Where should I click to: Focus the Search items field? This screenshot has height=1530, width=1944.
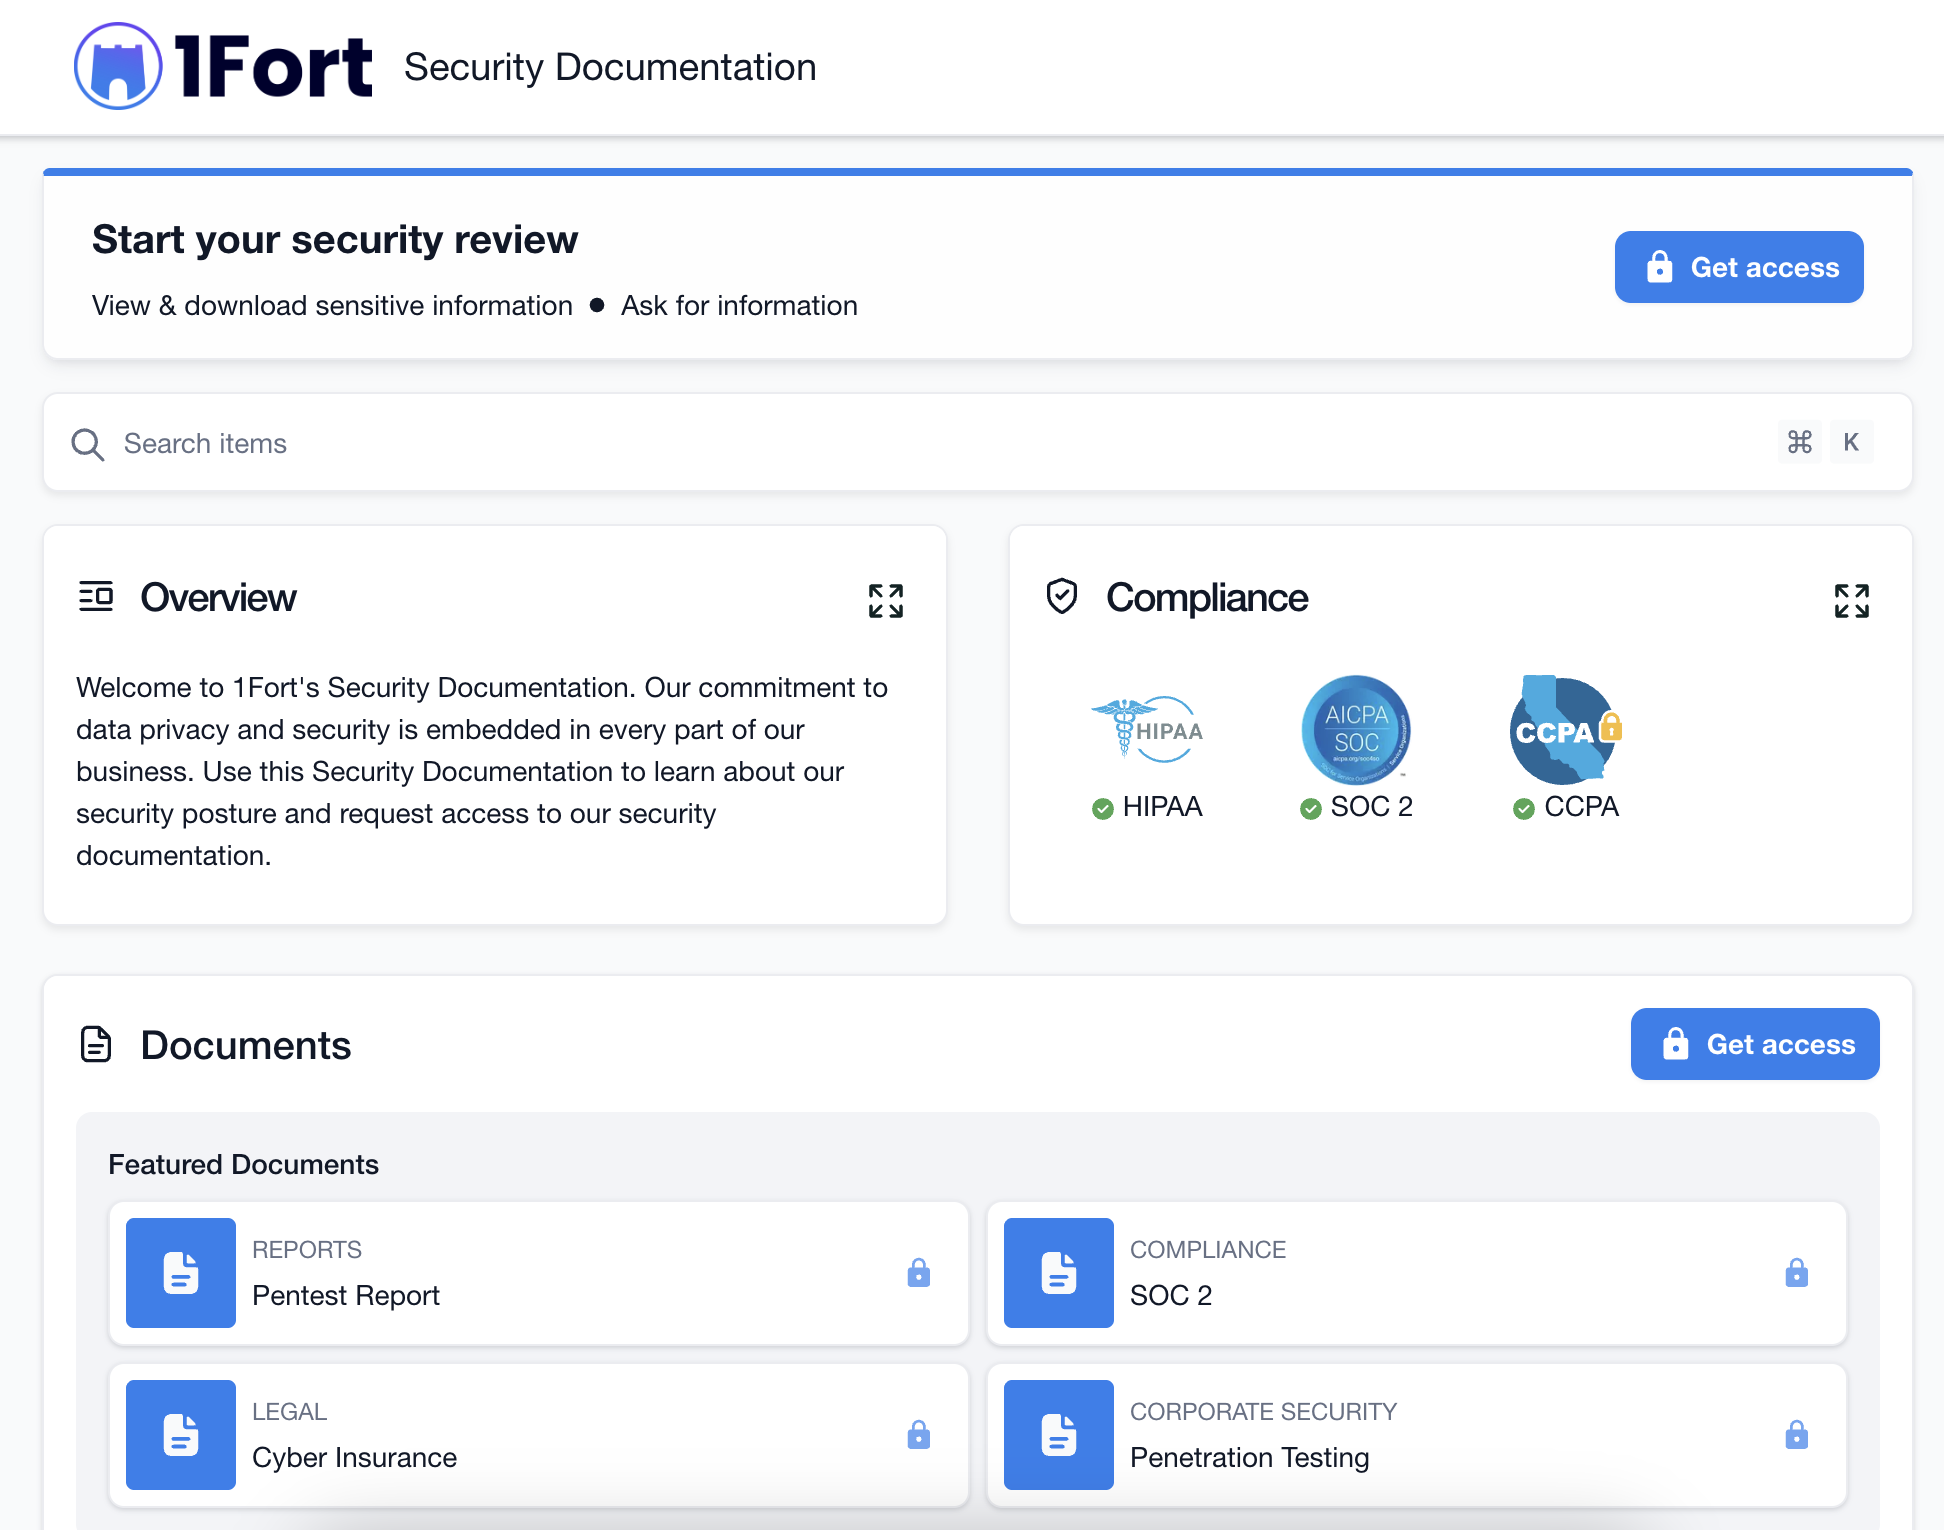(978, 442)
